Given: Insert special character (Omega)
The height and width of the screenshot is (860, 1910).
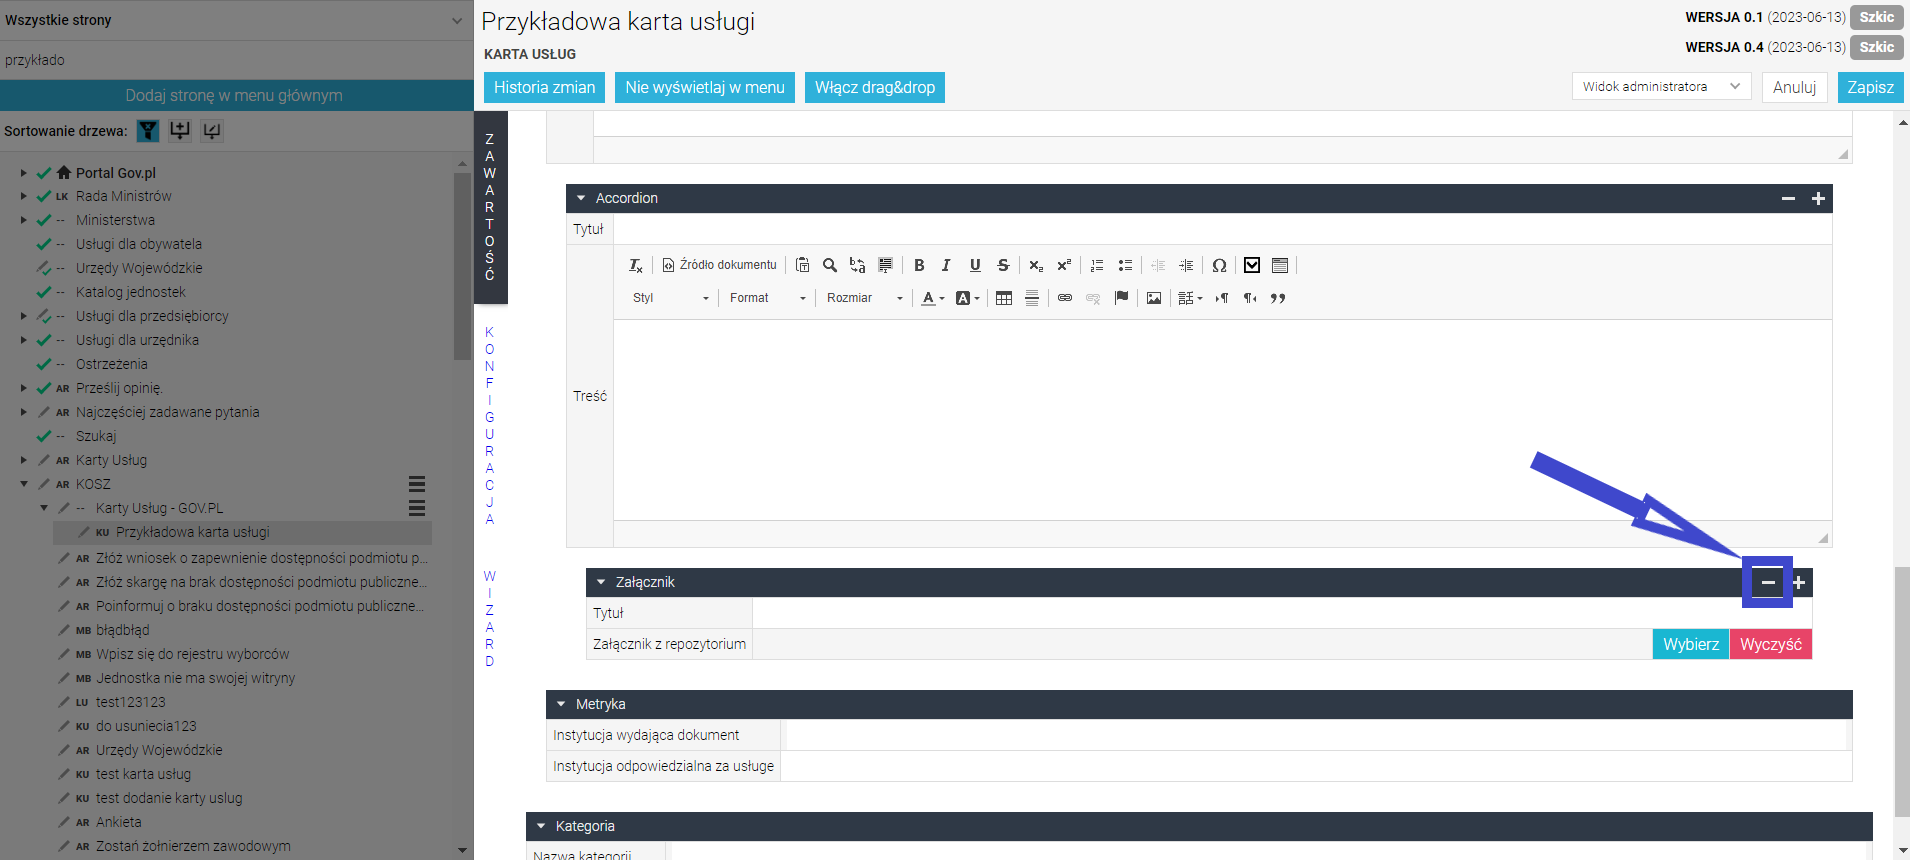Looking at the screenshot, I should pos(1219,265).
